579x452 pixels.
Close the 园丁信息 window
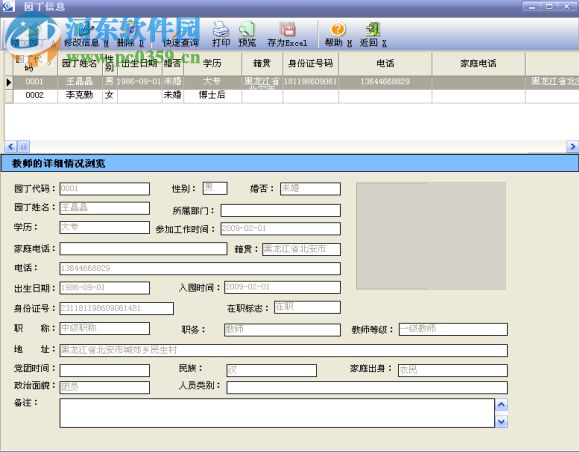tap(566, 7)
